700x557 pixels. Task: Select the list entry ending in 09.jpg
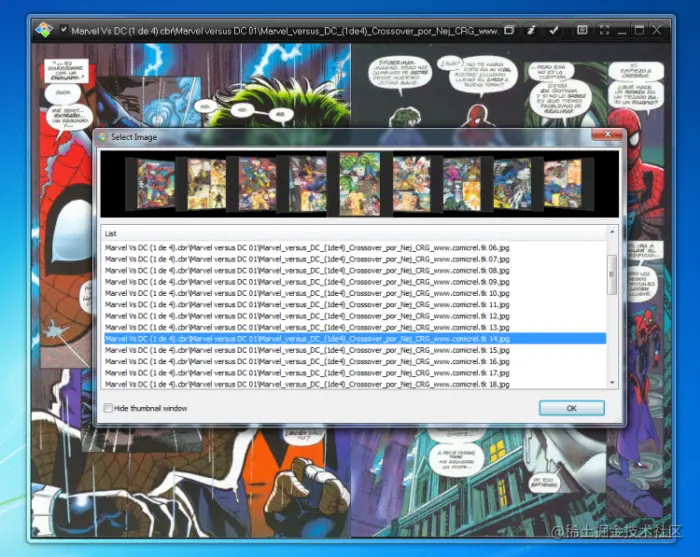tap(354, 282)
